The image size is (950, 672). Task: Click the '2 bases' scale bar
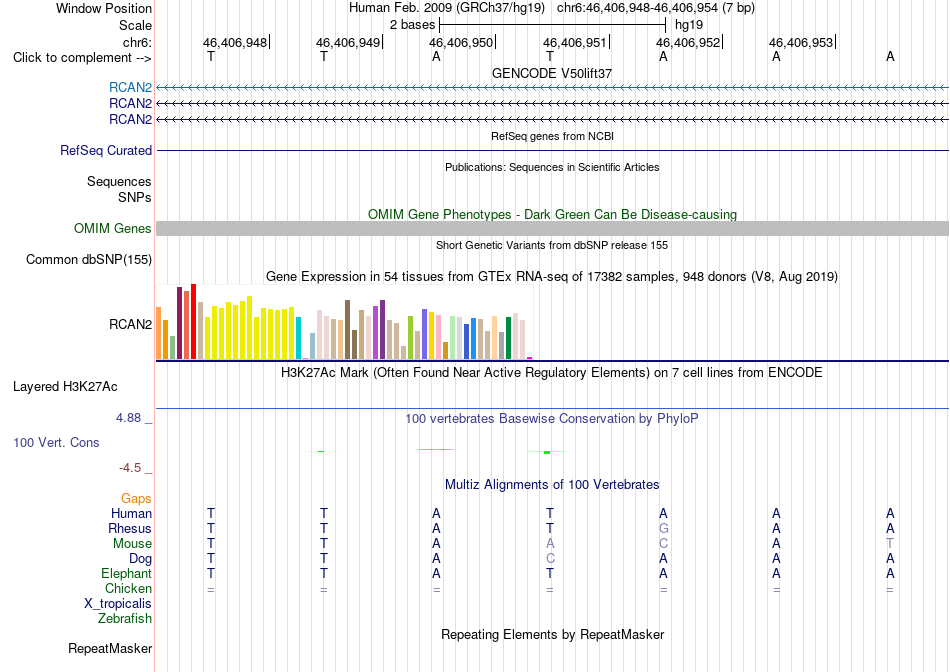(x=553, y=25)
